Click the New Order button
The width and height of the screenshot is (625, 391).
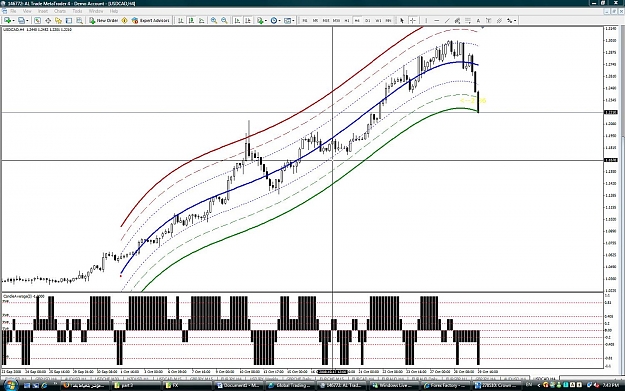tap(103, 20)
